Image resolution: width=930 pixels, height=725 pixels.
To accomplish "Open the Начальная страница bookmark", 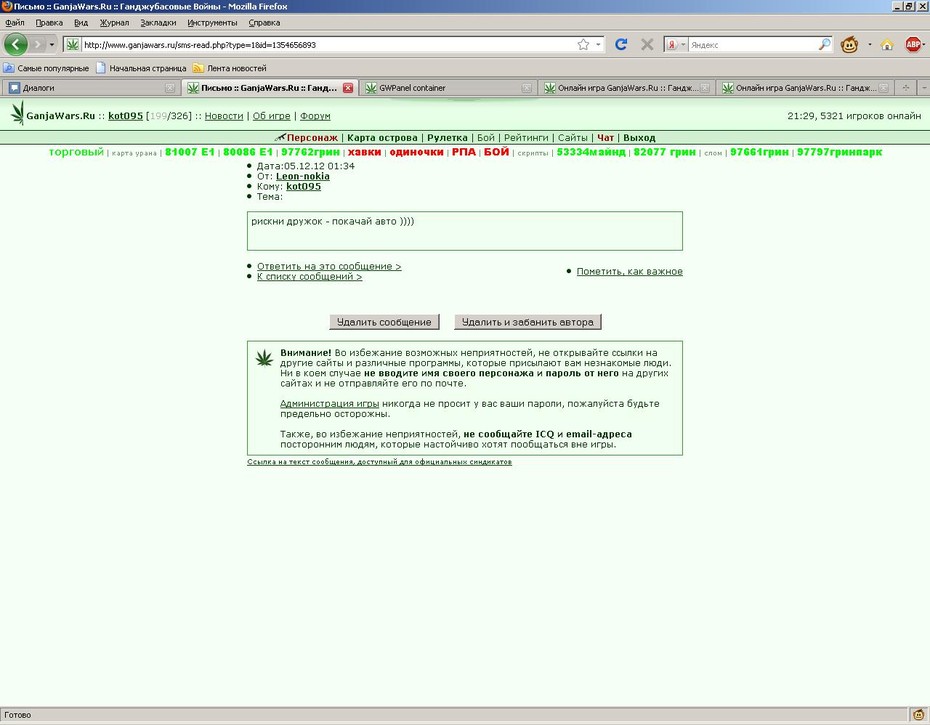I will coord(141,68).
